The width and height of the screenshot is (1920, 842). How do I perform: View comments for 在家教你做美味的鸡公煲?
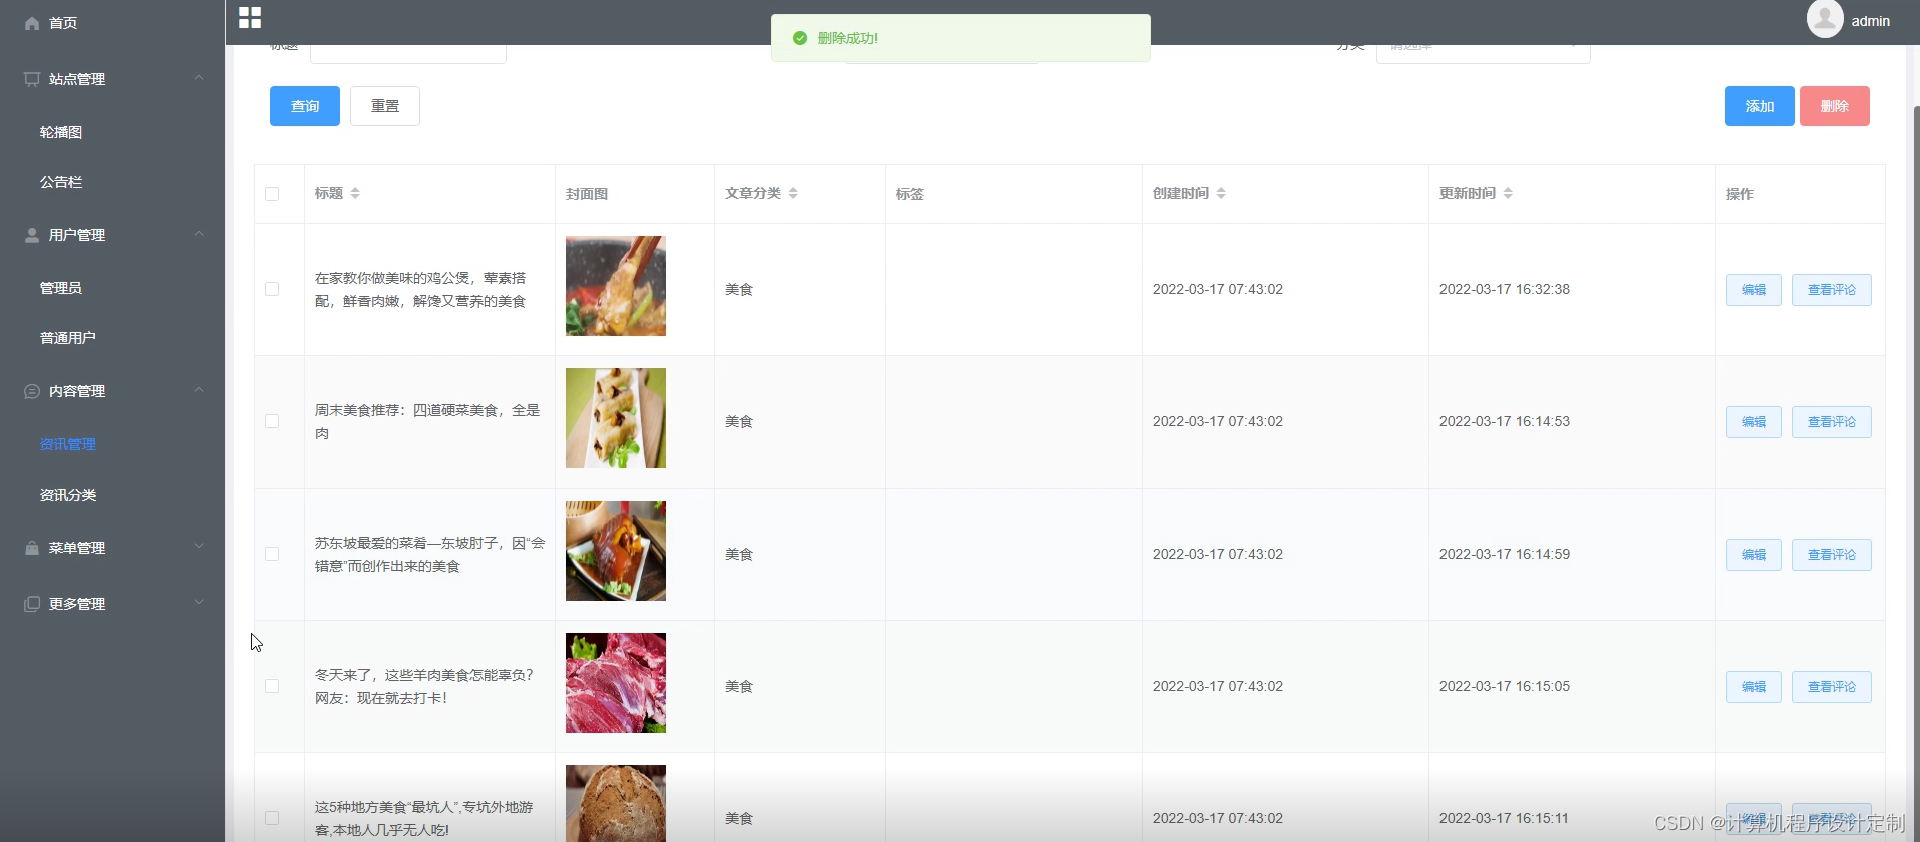tap(1832, 290)
